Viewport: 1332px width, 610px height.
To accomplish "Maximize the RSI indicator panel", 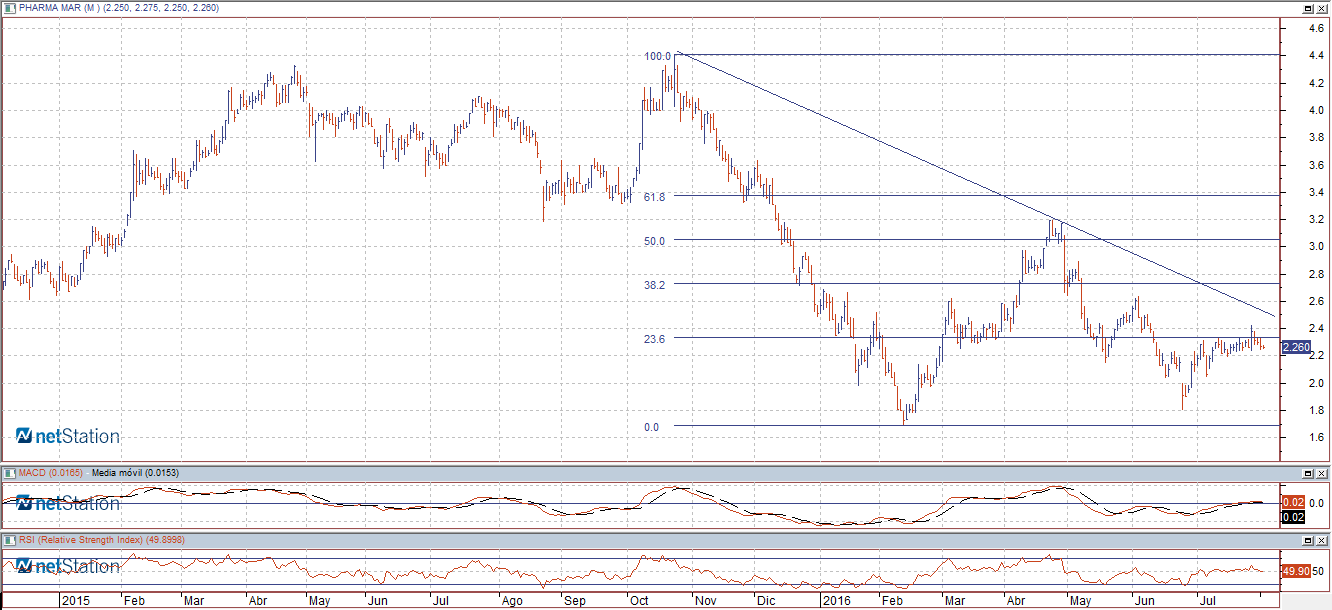I will [x=1307, y=540].
